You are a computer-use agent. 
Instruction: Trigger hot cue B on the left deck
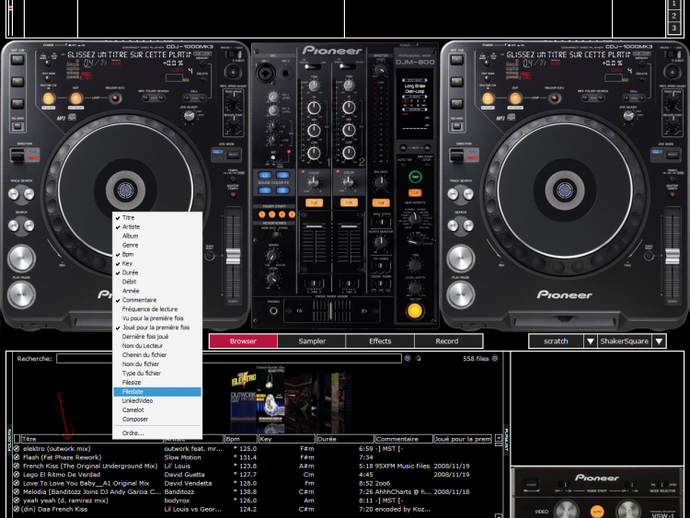click(x=18, y=81)
